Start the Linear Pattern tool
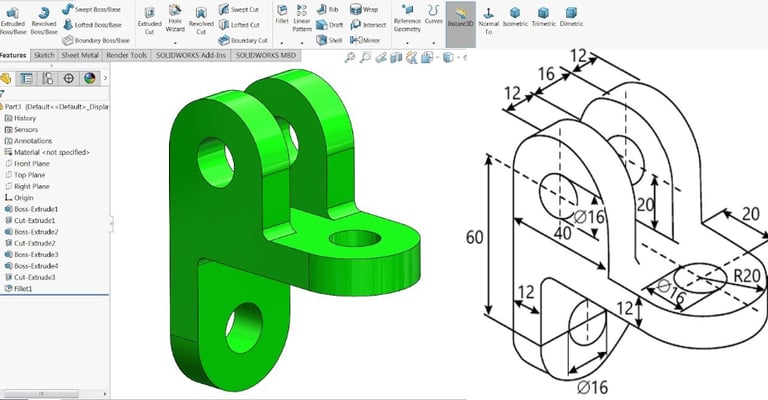The height and width of the screenshot is (400, 768). tap(302, 19)
